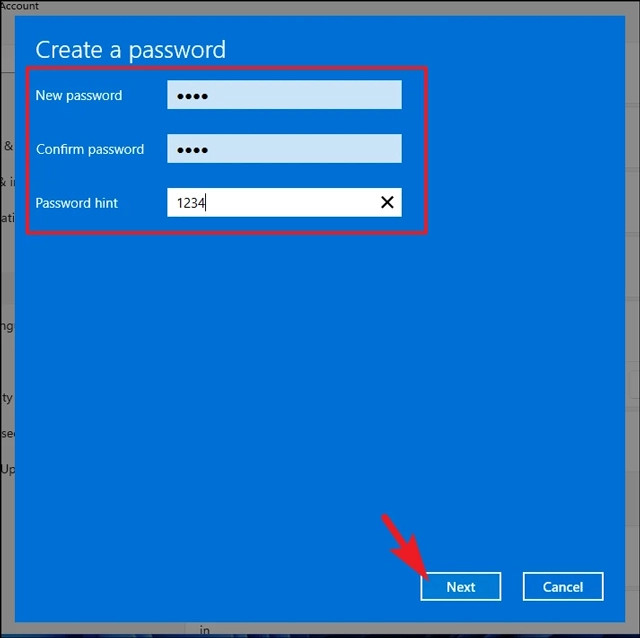Focus the New password input field

tap(284, 95)
